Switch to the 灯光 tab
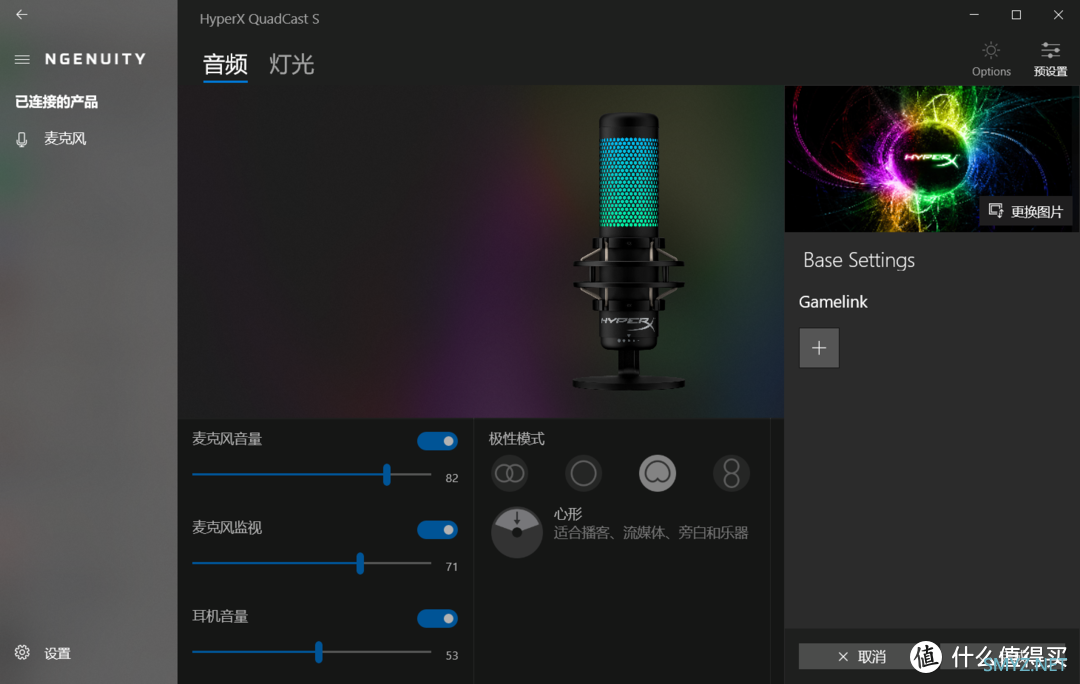The width and height of the screenshot is (1080, 684). pos(291,65)
